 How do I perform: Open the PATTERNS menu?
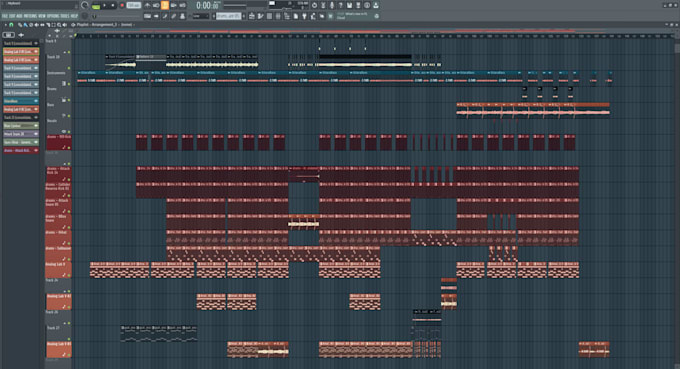pos(30,16)
